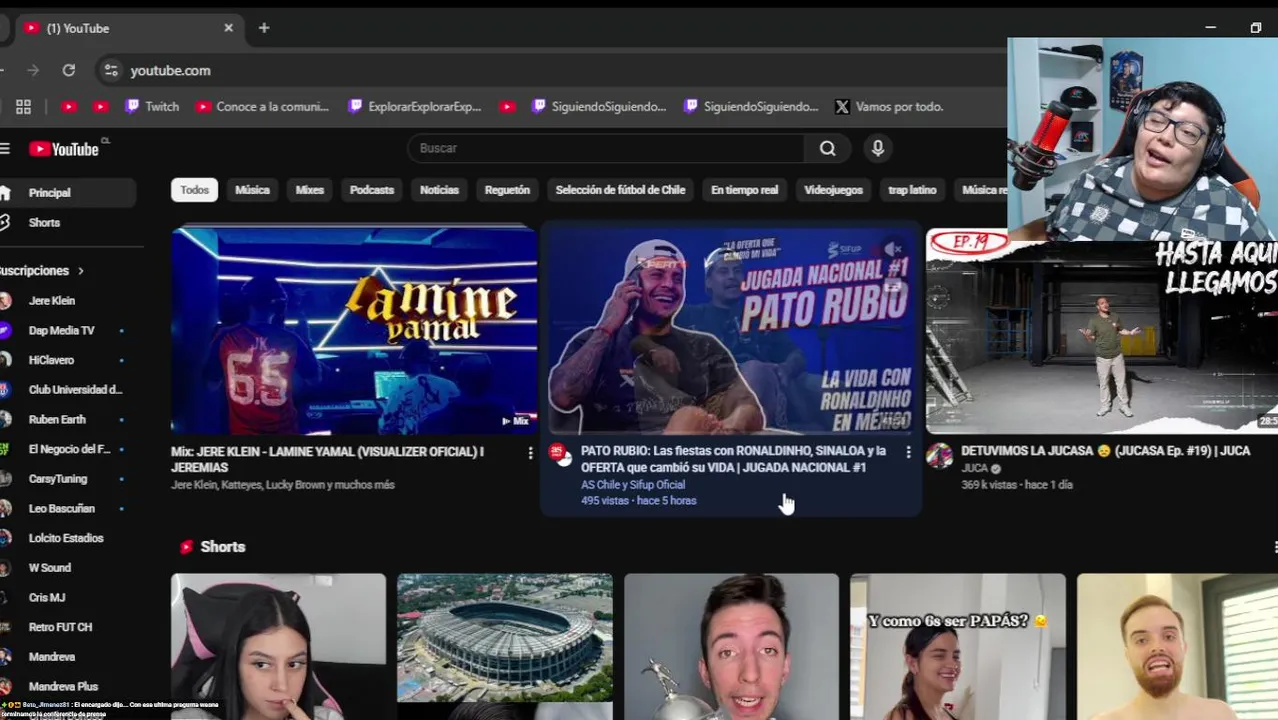
Task: Open Short of girl with cat headphones
Action: click(x=278, y=646)
